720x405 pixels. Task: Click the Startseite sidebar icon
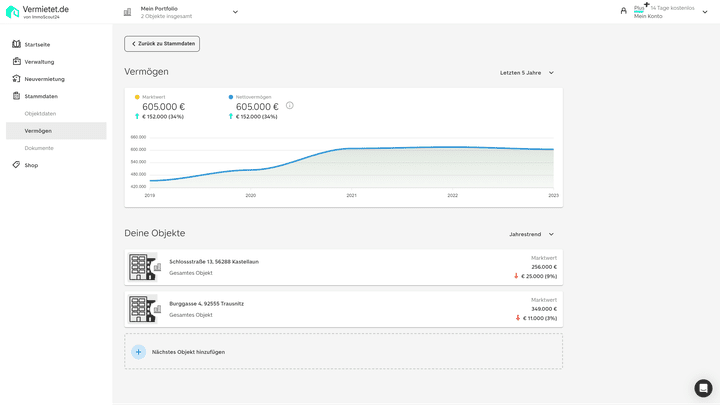pyautogui.click(x=17, y=44)
